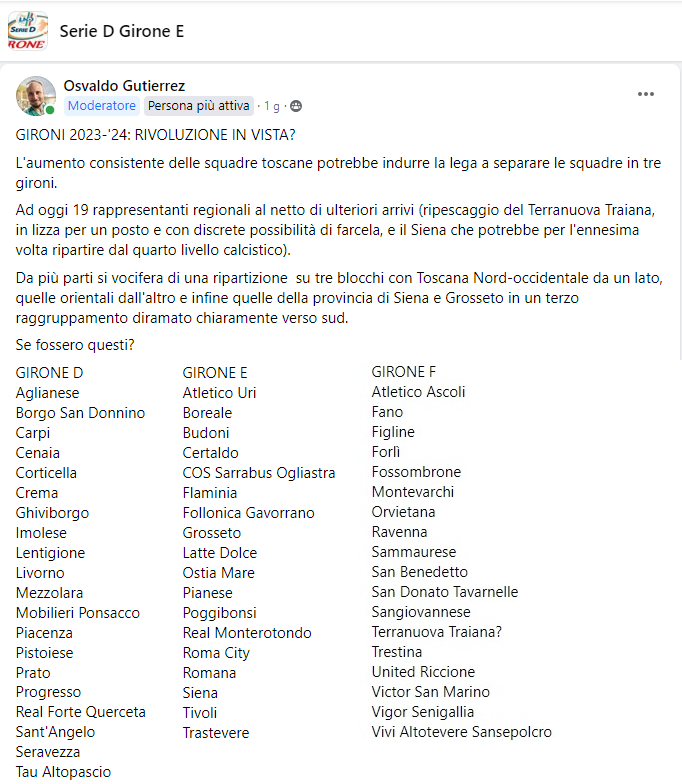Open Osvaldo Gutierrez's profile picture
Viewport: 682px width, 784px height.
(35, 95)
